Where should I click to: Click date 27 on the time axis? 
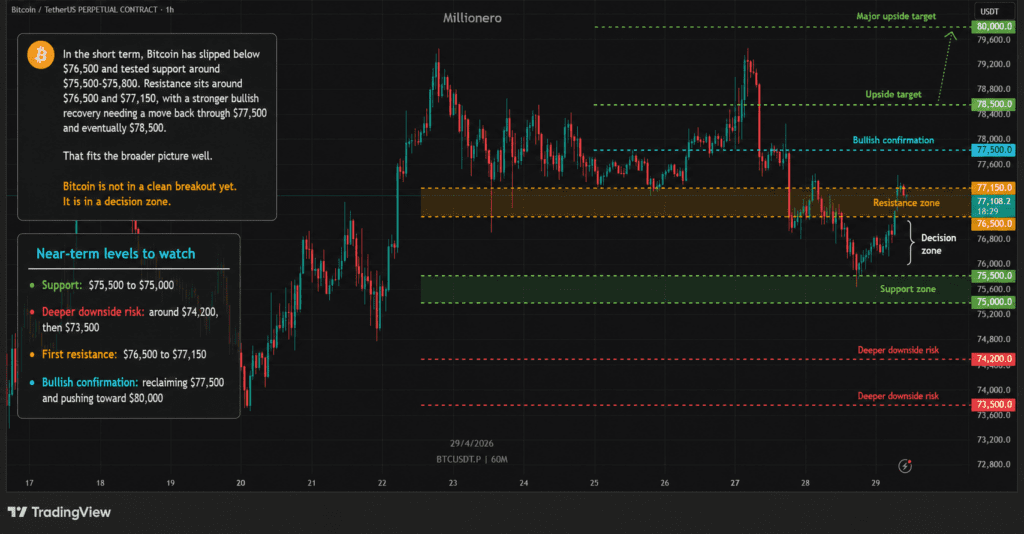pos(735,482)
